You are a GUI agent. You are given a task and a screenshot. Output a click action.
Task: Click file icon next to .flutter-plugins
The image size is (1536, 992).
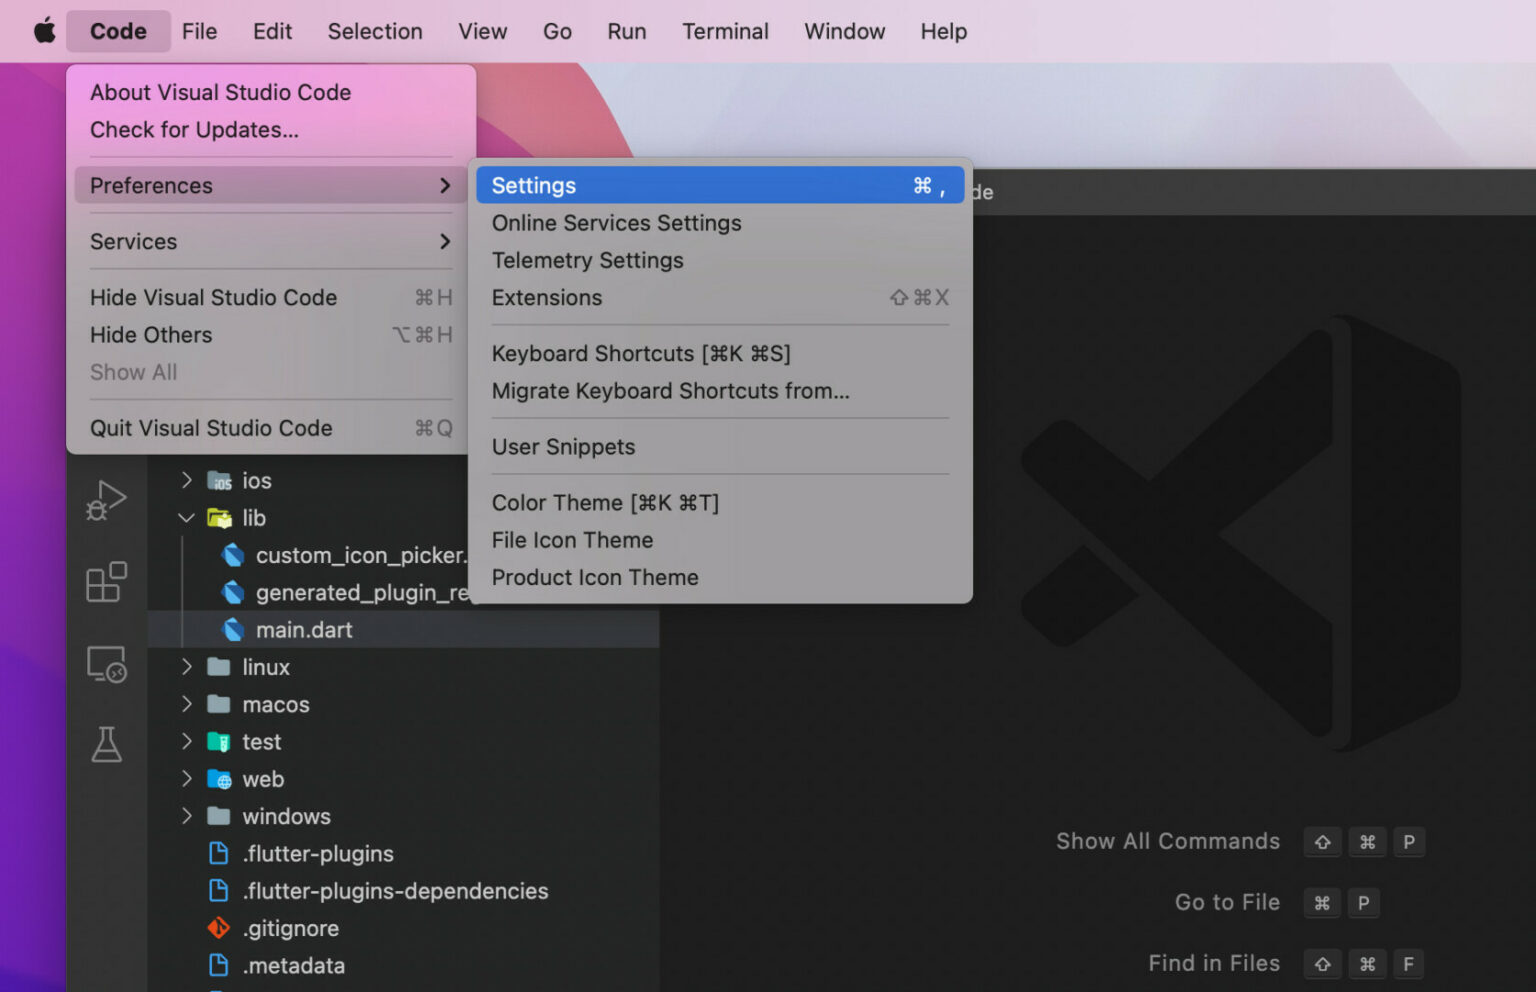pyautogui.click(x=219, y=853)
